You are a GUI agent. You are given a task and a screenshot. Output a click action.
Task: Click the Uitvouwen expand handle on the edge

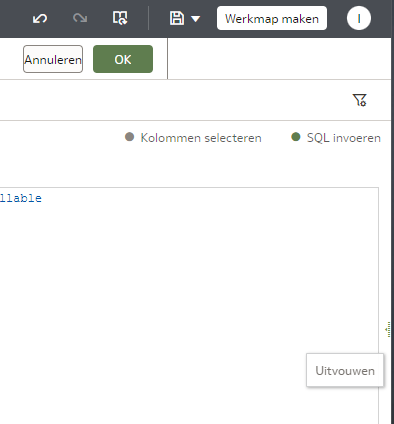coord(388,330)
